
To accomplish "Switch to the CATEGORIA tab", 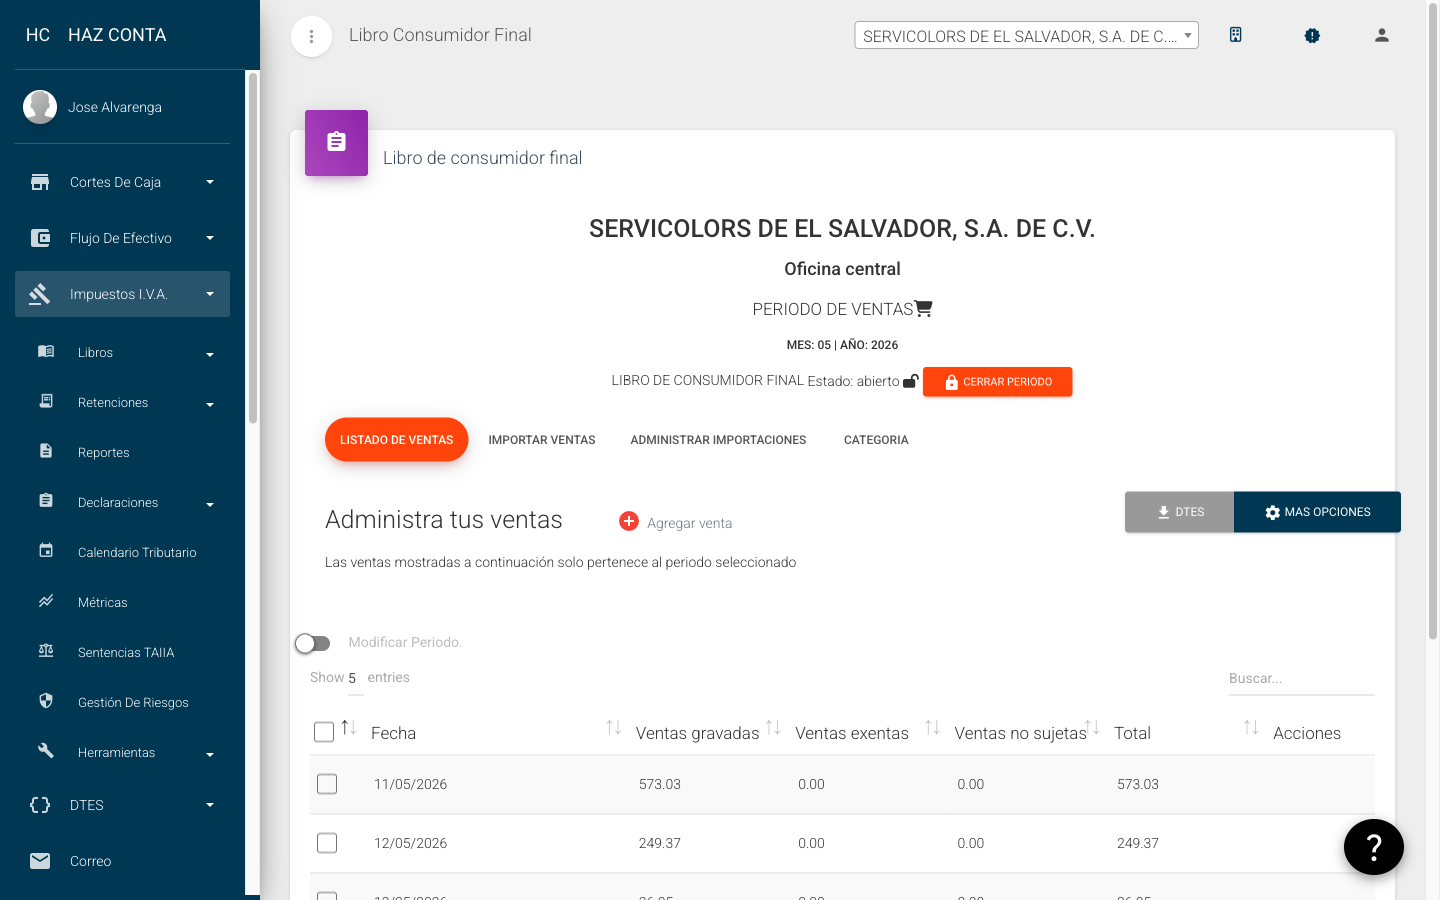I will 876,440.
